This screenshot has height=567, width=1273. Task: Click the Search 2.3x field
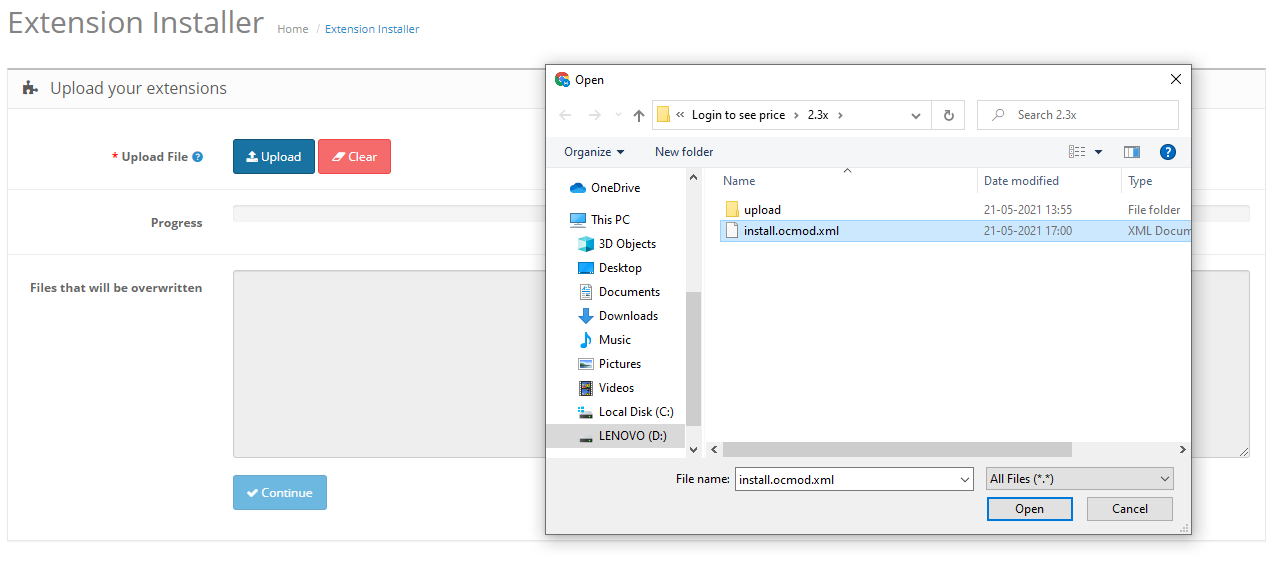[x=1078, y=115]
